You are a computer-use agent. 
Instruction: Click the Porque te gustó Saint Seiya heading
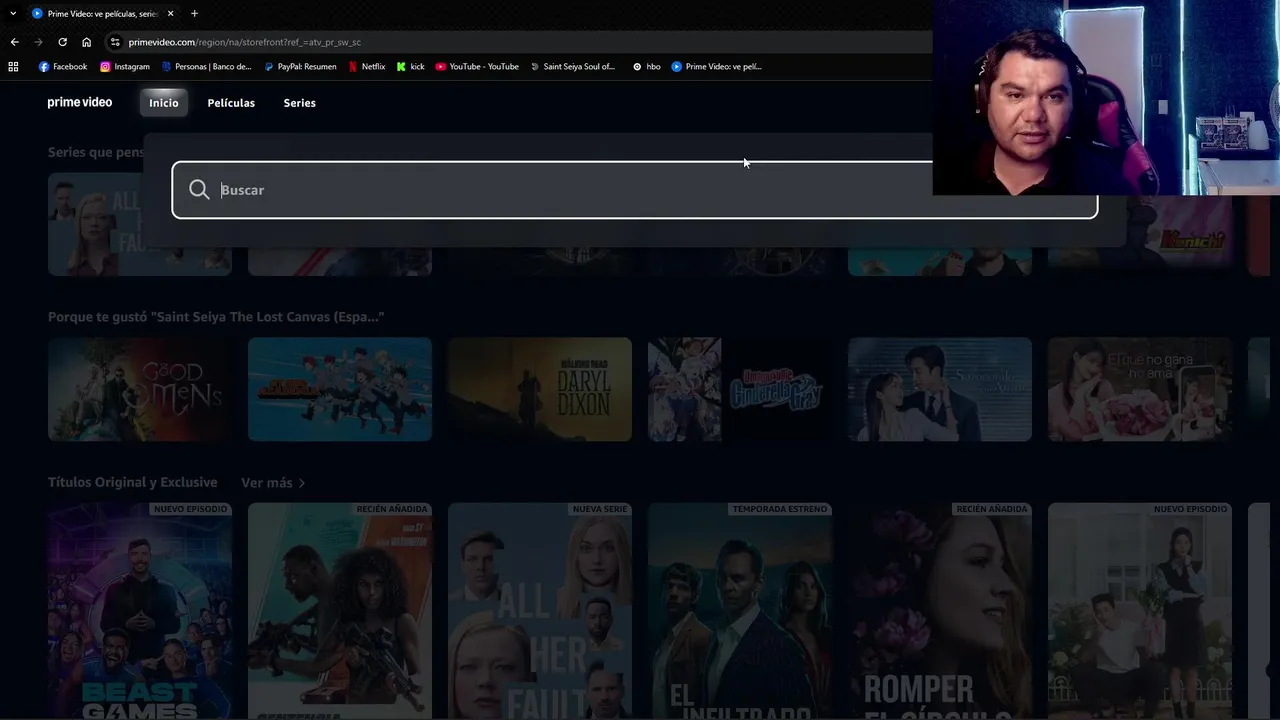pos(216,317)
